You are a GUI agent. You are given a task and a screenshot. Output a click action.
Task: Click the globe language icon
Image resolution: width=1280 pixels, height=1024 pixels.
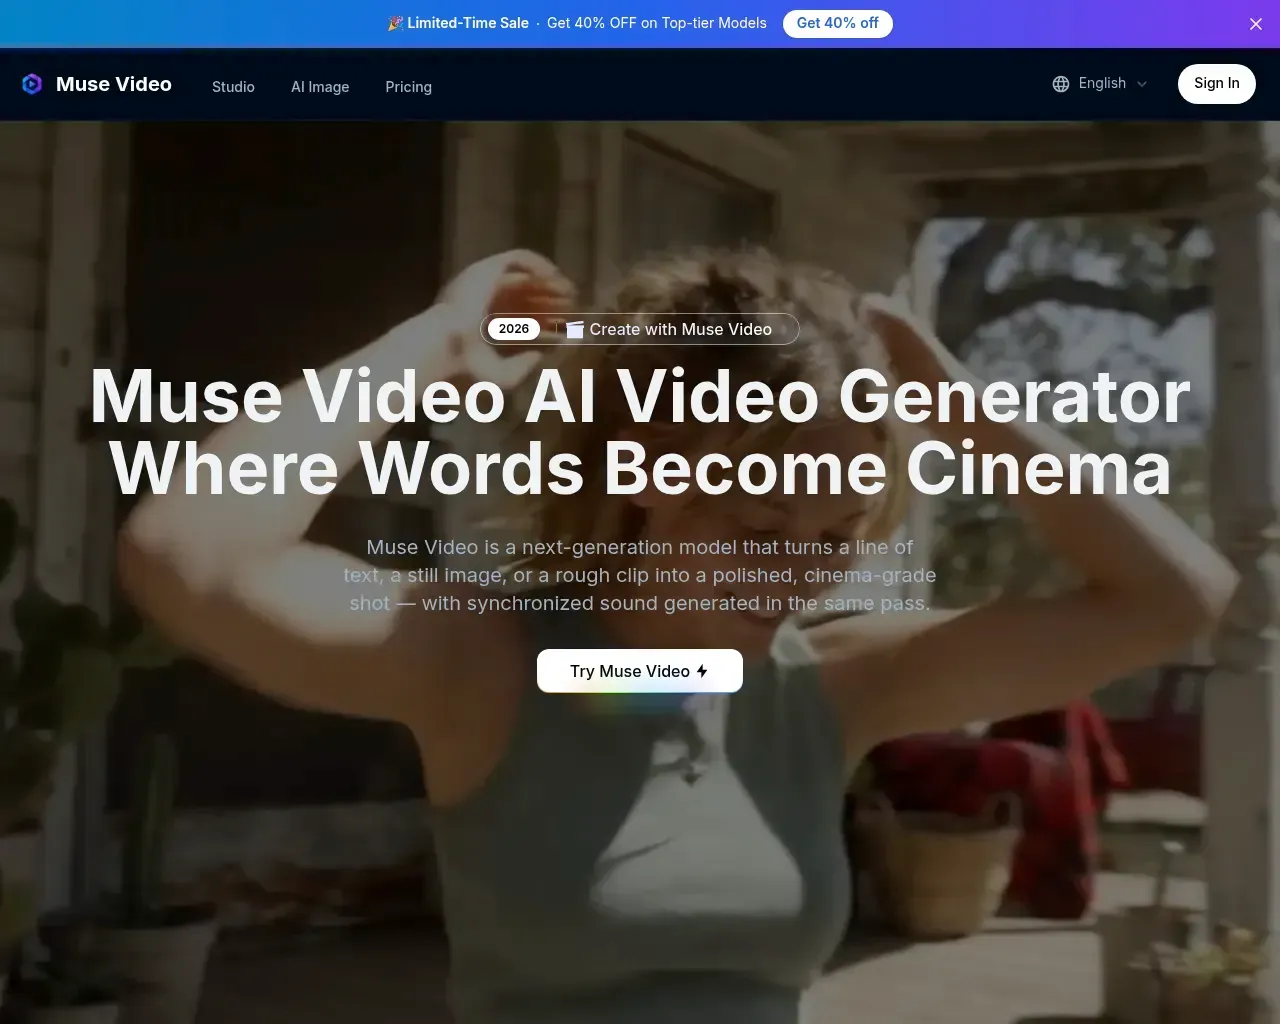coord(1061,84)
